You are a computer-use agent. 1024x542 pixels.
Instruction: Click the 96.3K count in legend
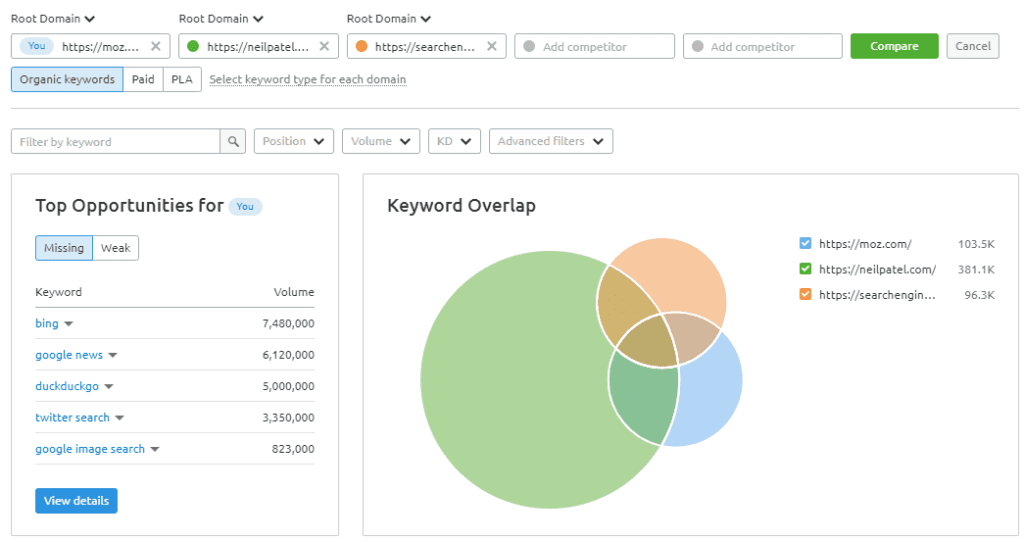coord(980,295)
